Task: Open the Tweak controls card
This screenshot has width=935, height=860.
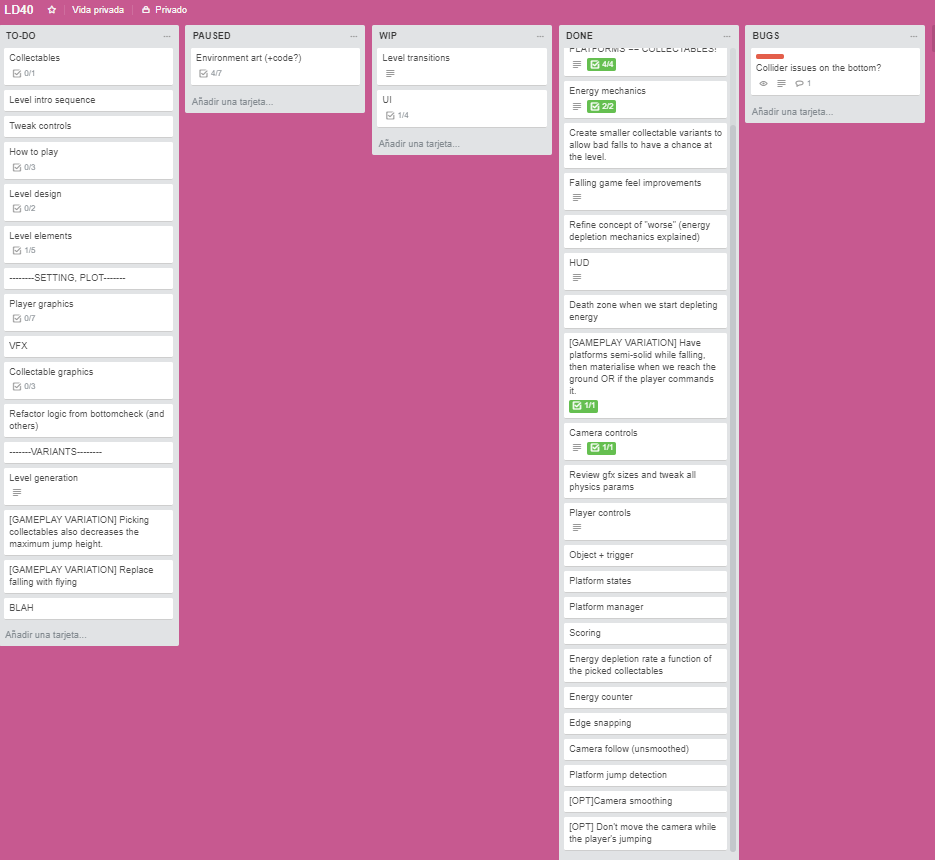Action: pyautogui.click(x=88, y=126)
